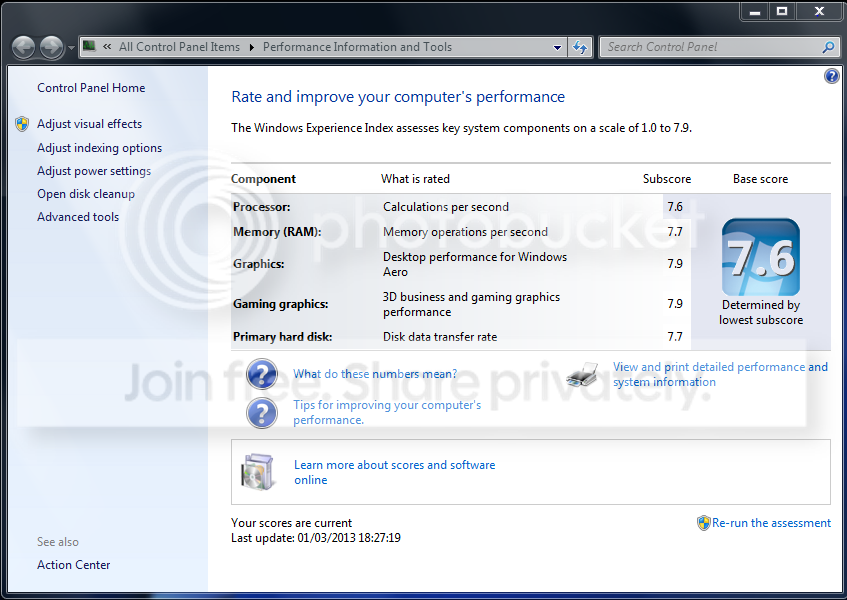
Task: Click the refresh icon beside the address bar
Action: 580,48
